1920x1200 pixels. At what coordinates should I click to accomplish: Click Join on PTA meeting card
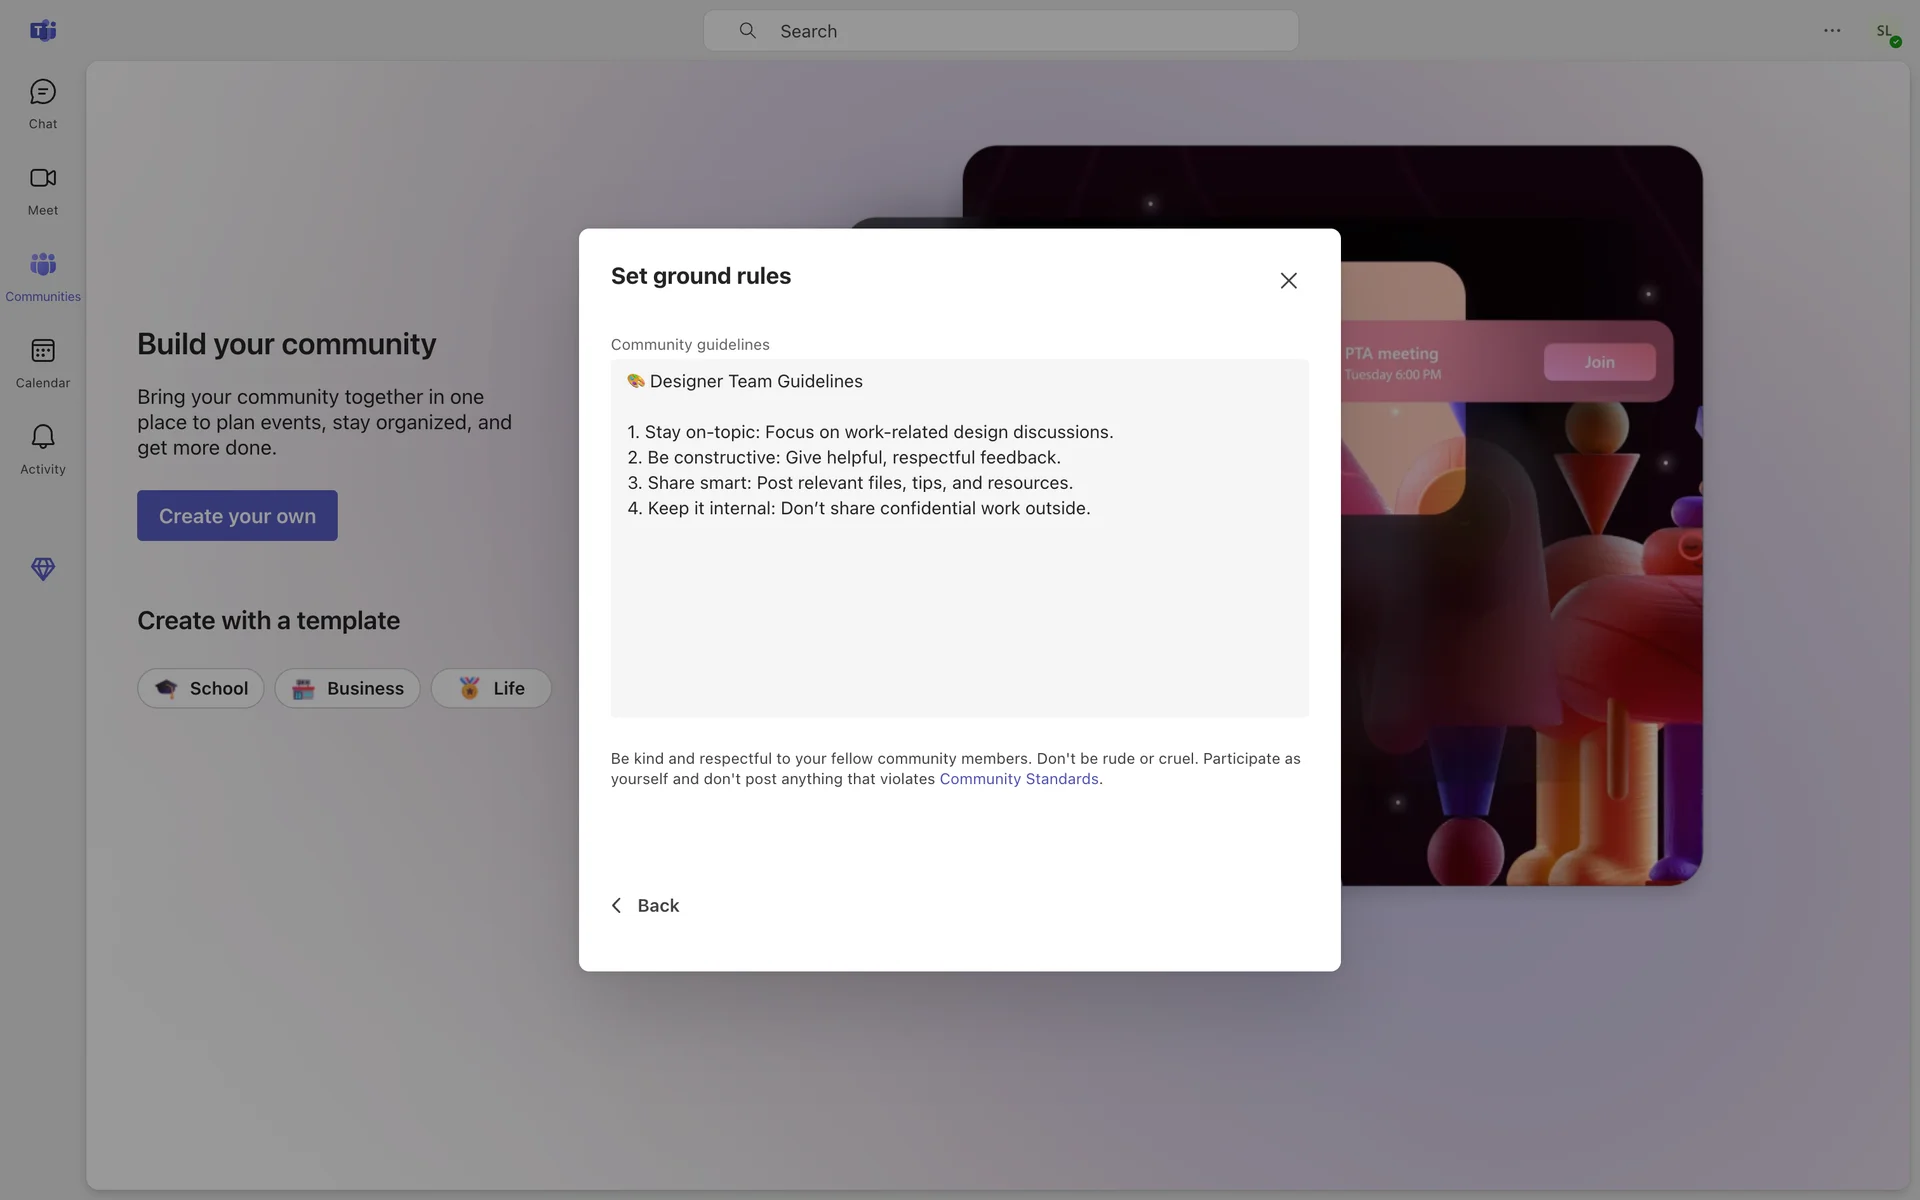[1598, 362]
